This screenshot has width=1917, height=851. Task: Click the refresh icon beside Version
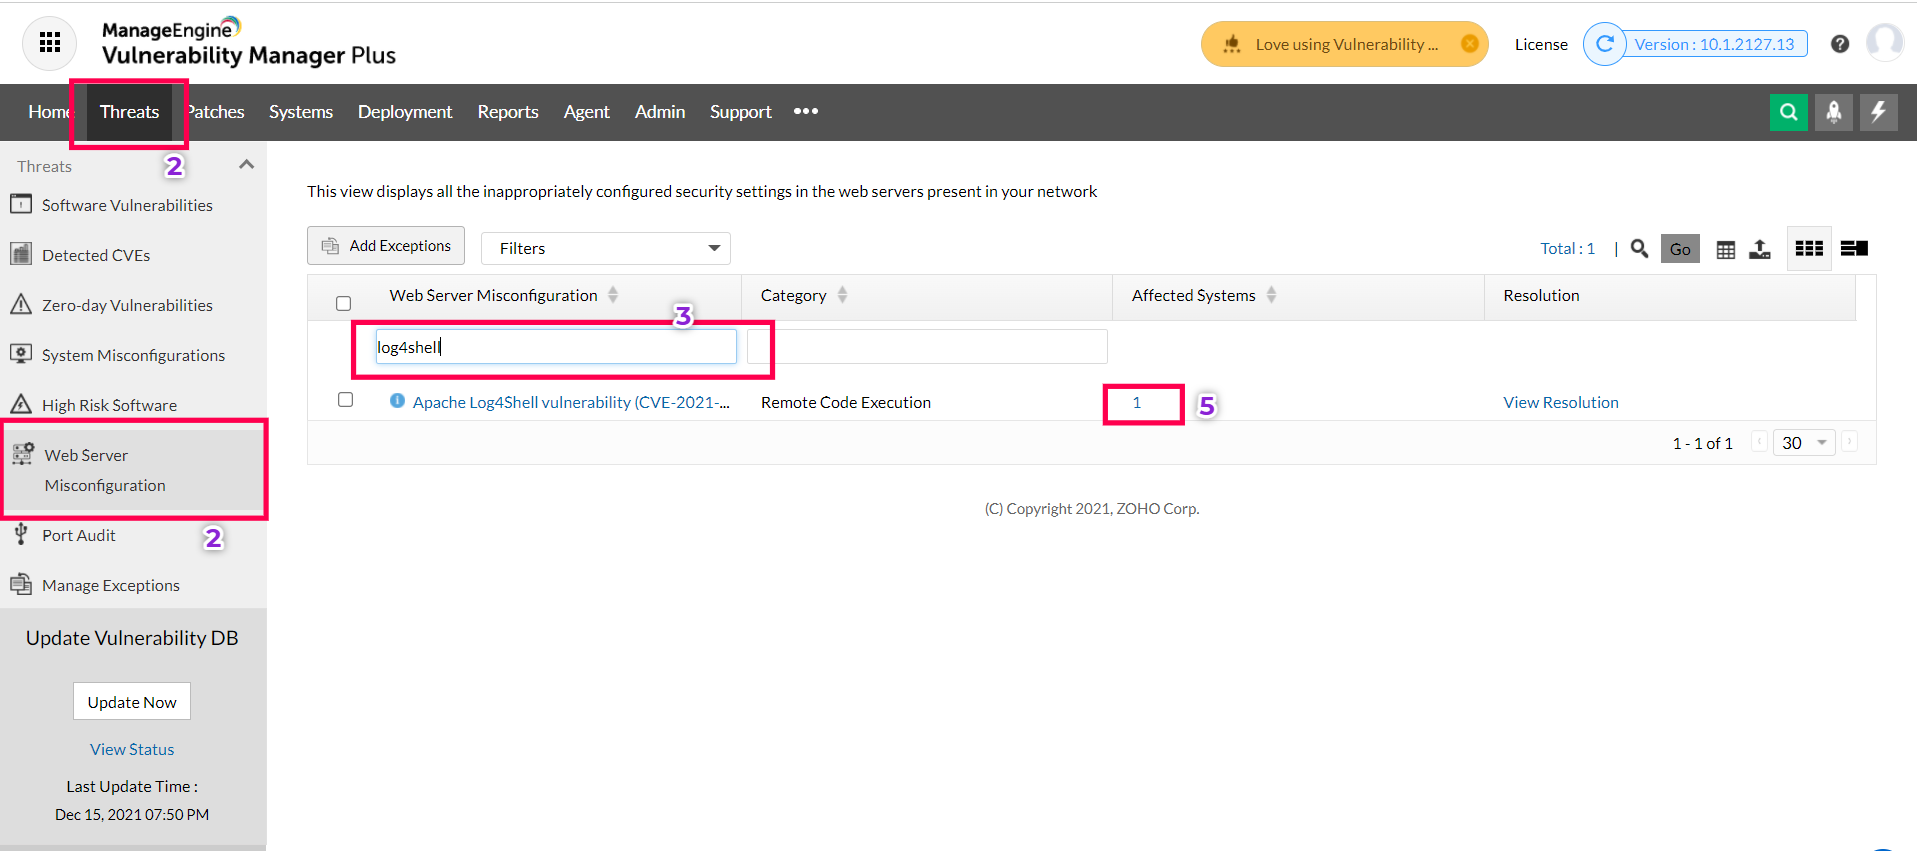tap(1605, 44)
